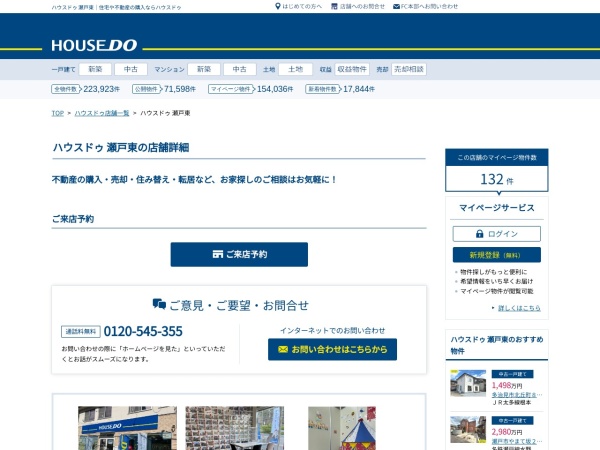This screenshot has height=450, width=600.
Task: Click 中古一戸建て tag on 1,498万円 listing
Action: coord(512,374)
